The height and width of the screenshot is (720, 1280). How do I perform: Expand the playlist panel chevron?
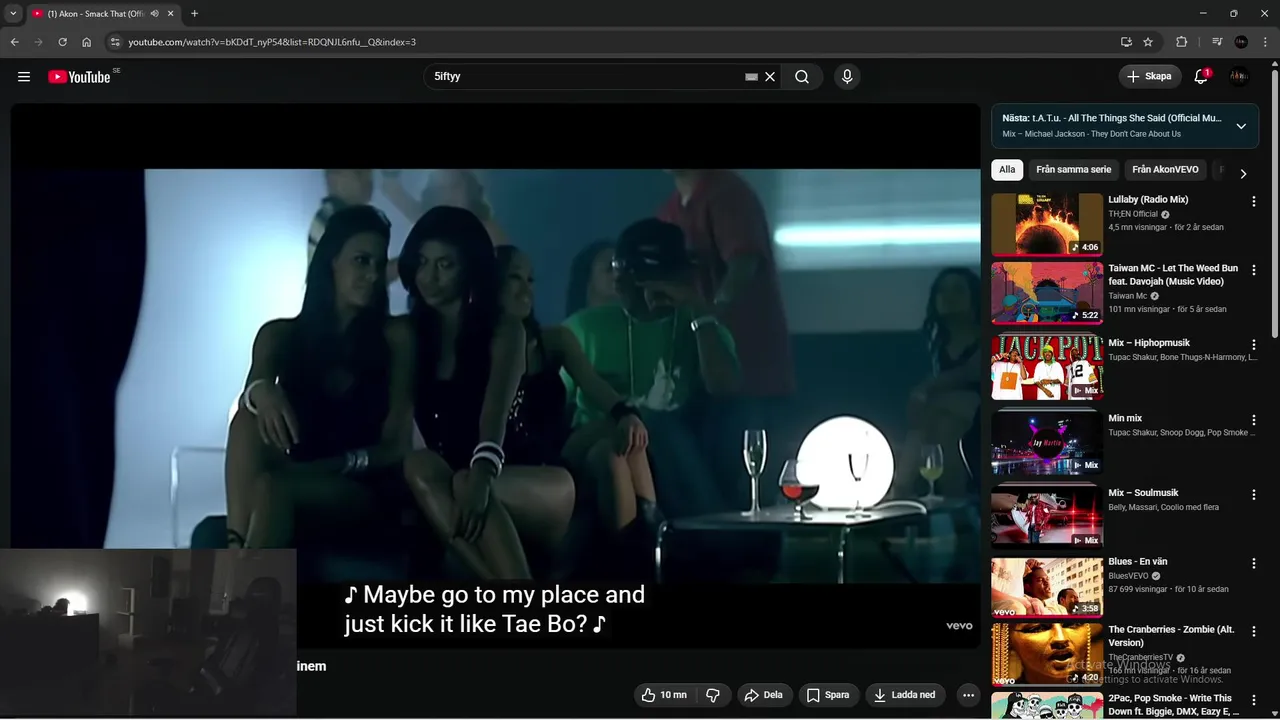pos(1241,126)
